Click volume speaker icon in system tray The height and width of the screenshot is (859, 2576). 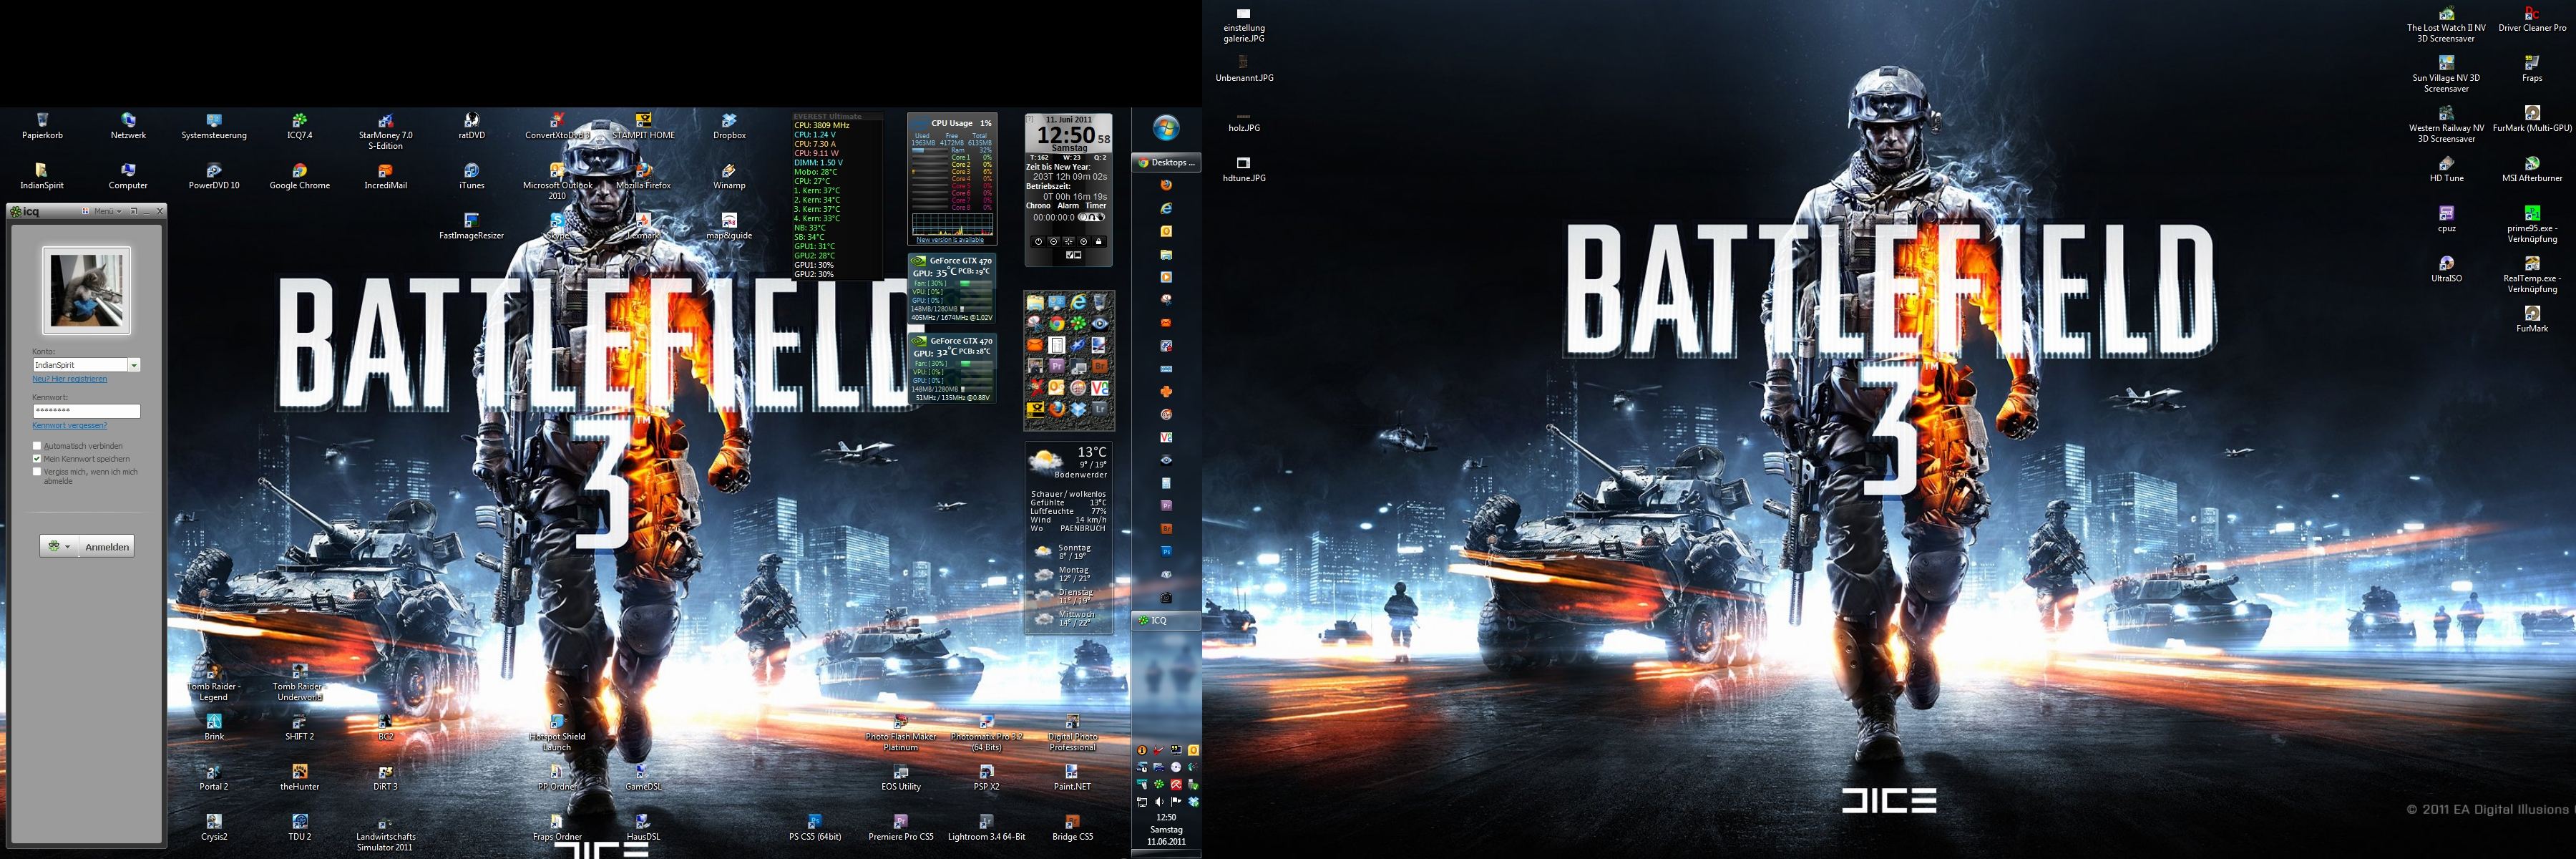point(1160,802)
